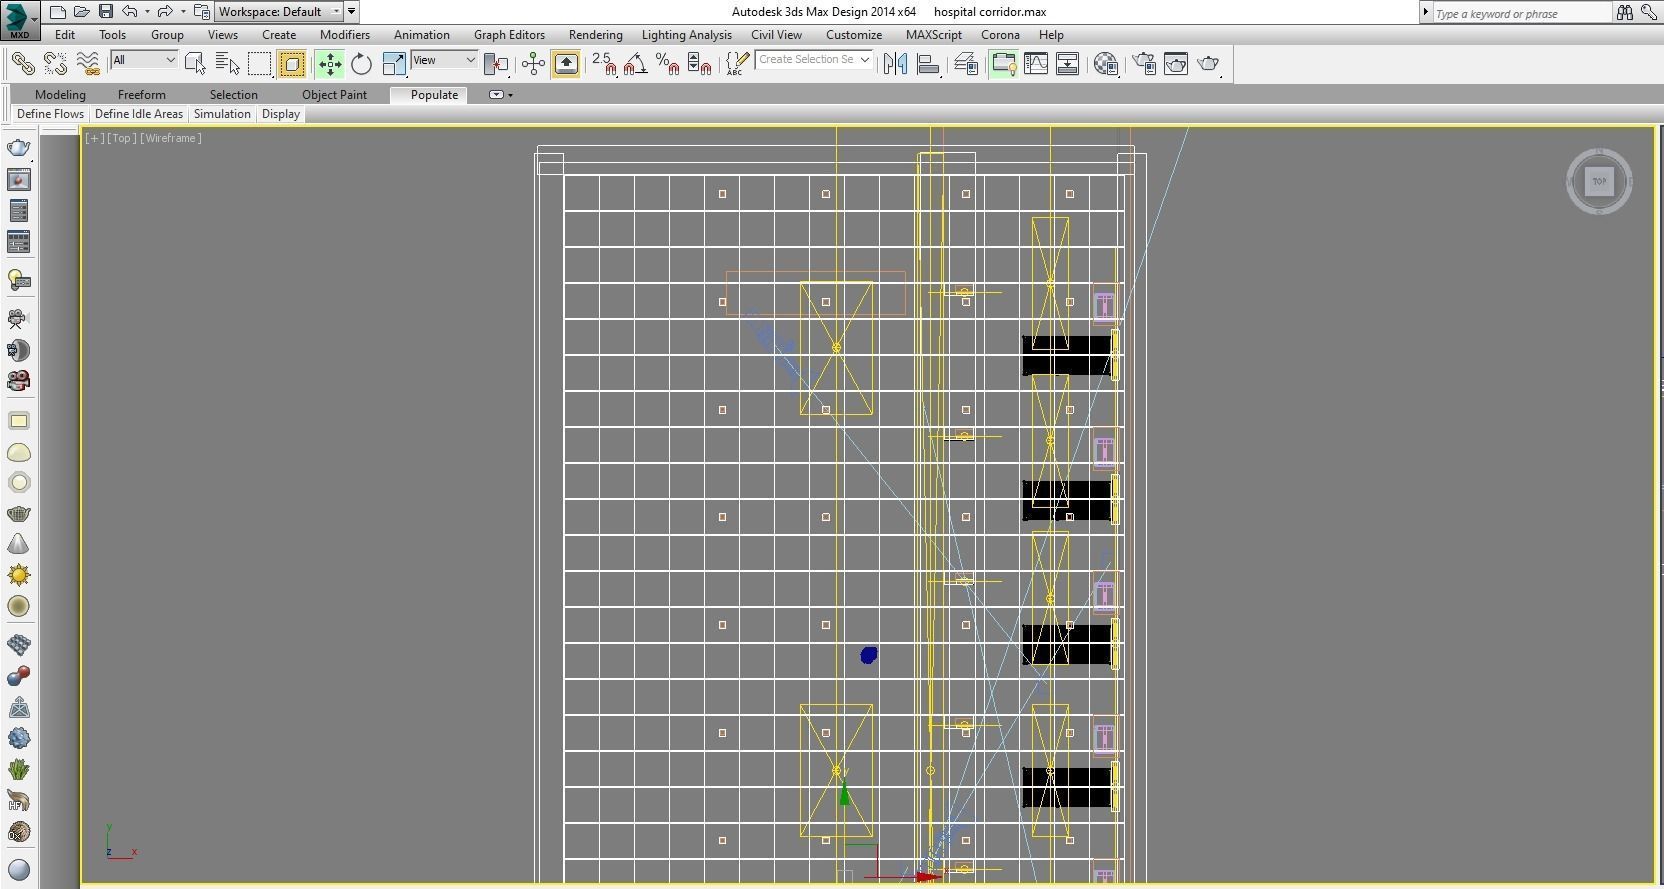
Task: Open the Modifiers menu
Action: point(345,35)
